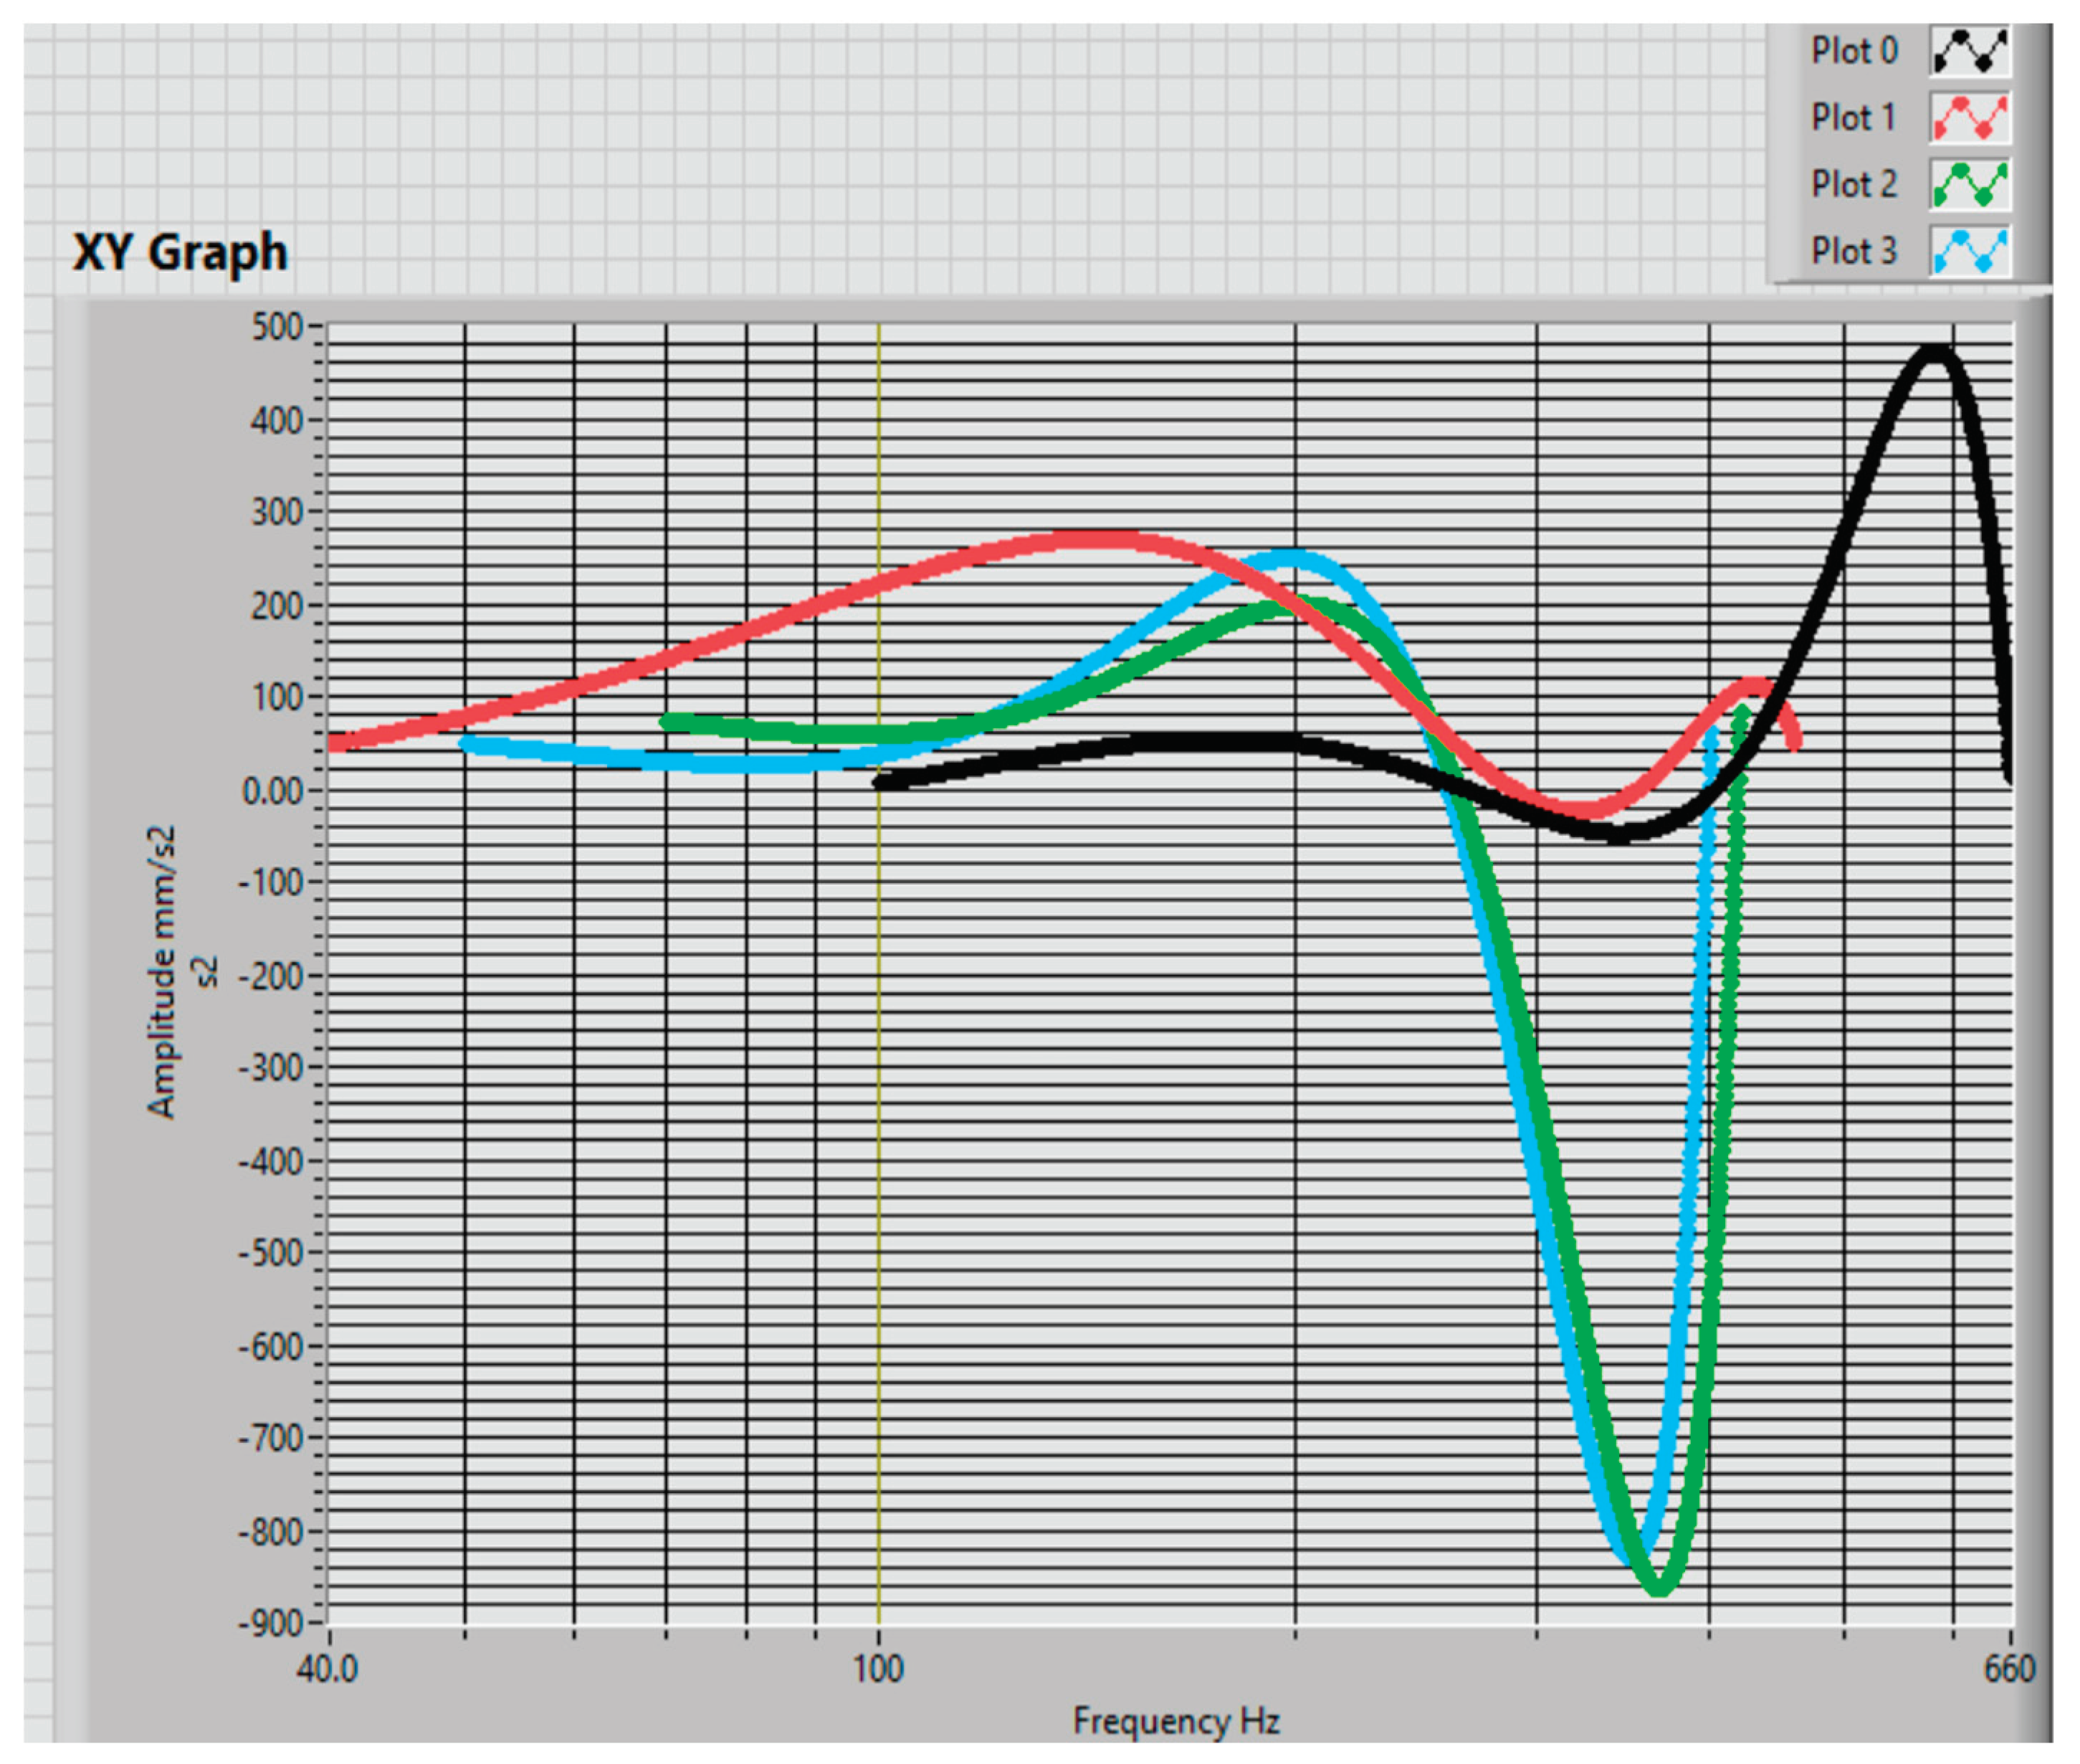The width and height of the screenshot is (2080, 1764).
Task: Click the Plot 0 black line sample icon
Action: click(x=1969, y=51)
